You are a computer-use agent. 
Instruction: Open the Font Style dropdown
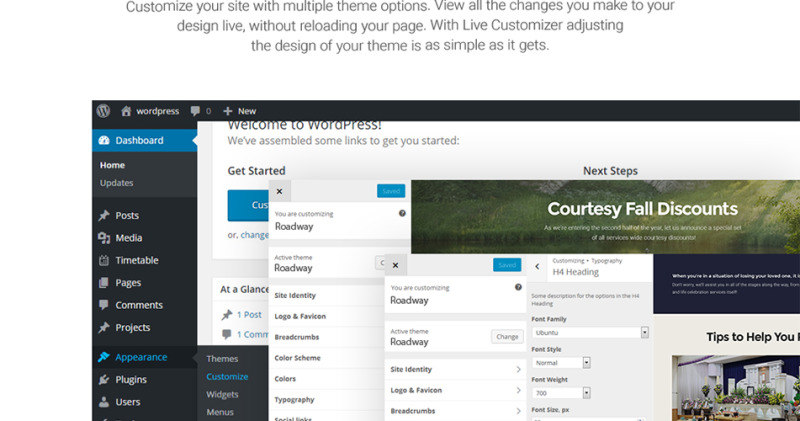click(561, 363)
